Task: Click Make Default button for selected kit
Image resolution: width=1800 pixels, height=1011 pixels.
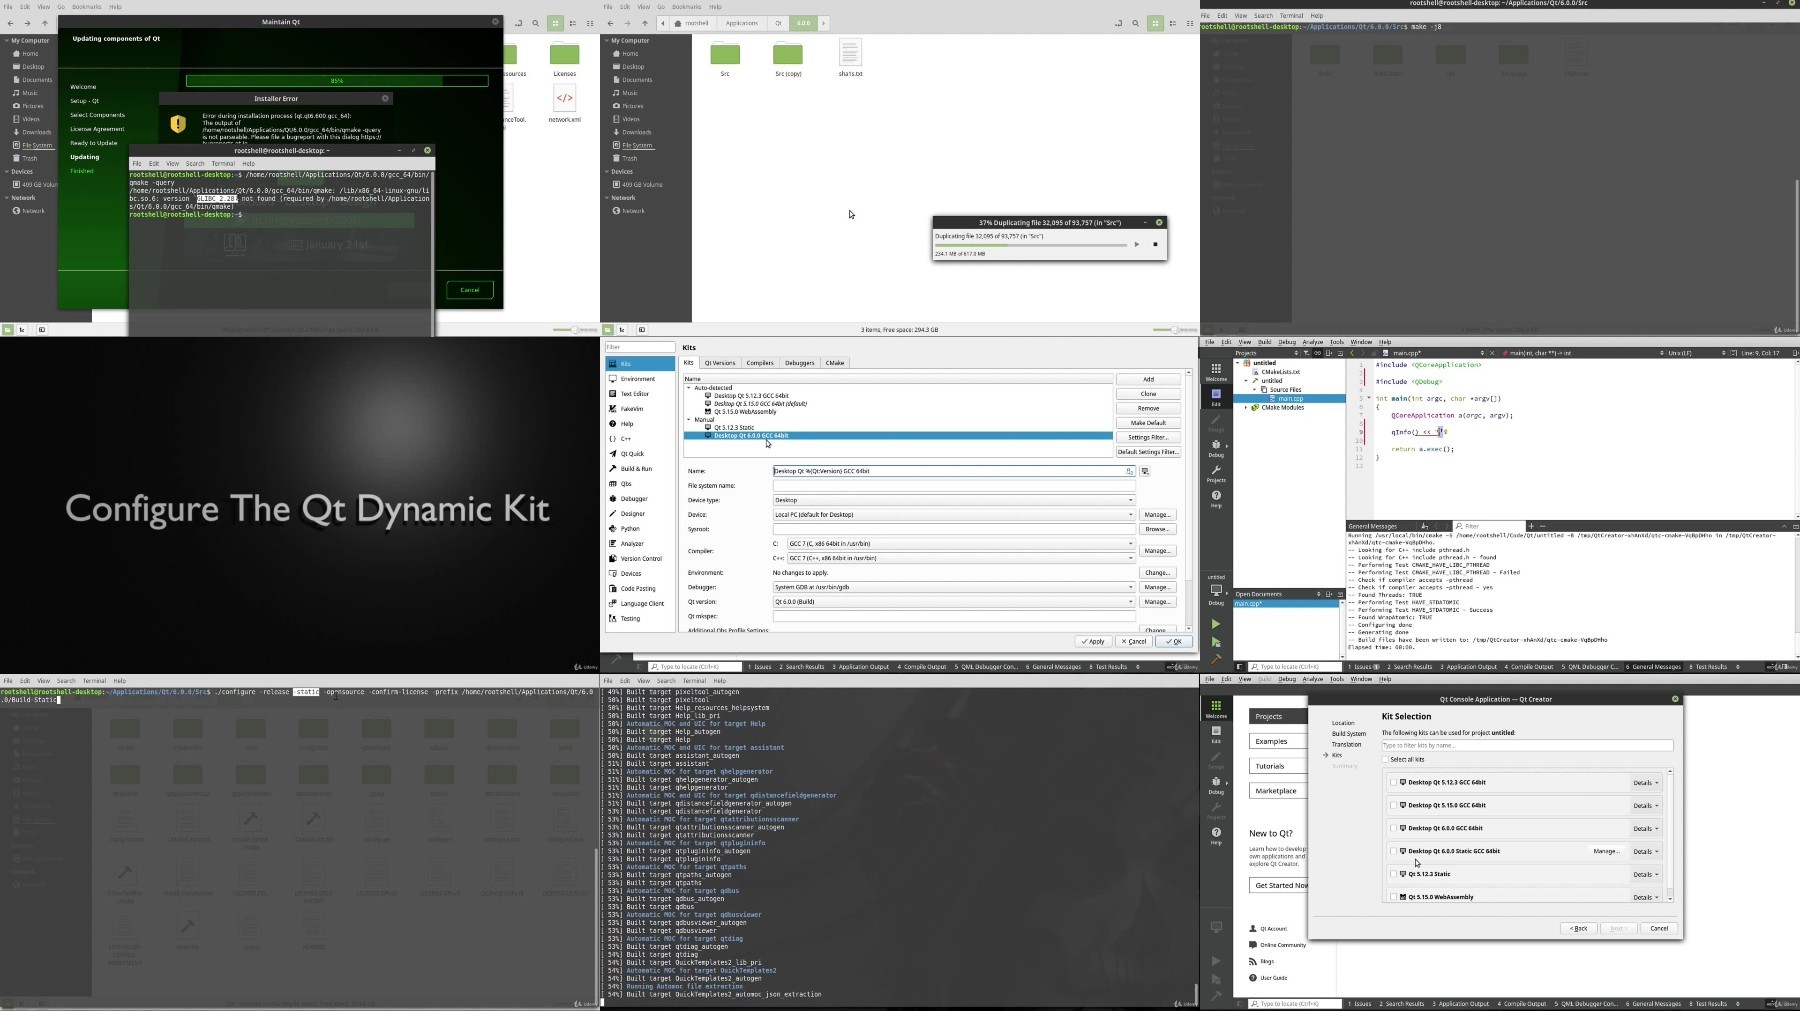Action: [1148, 423]
